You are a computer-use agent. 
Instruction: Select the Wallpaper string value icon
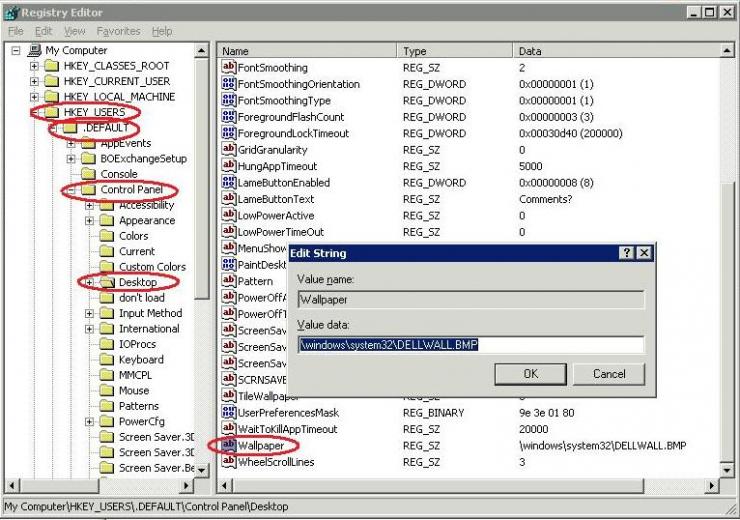[x=228, y=445]
